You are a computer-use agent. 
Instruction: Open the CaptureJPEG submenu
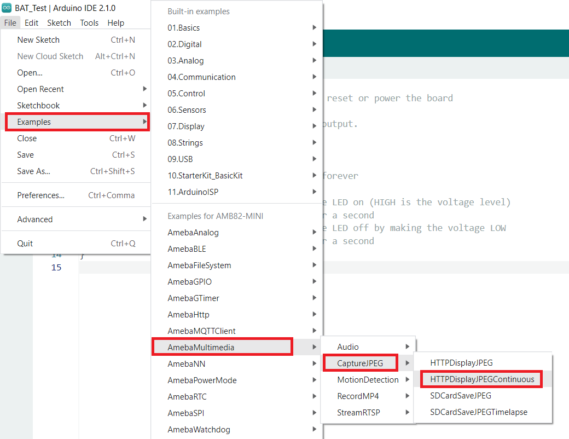(368, 363)
